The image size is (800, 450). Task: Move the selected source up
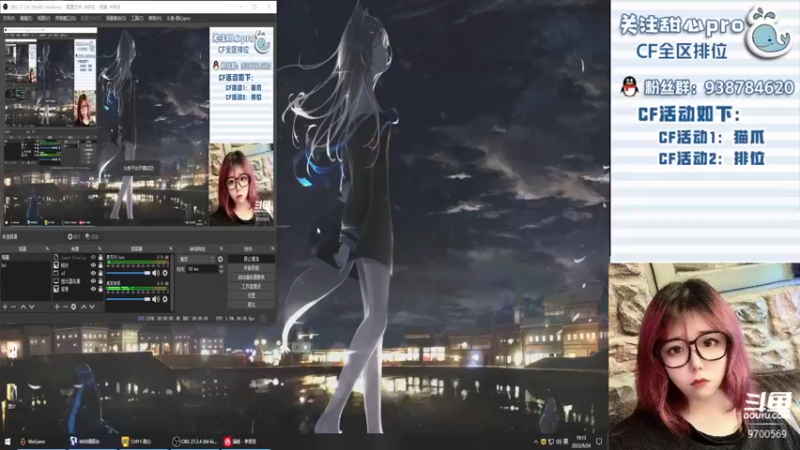point(84,307)
